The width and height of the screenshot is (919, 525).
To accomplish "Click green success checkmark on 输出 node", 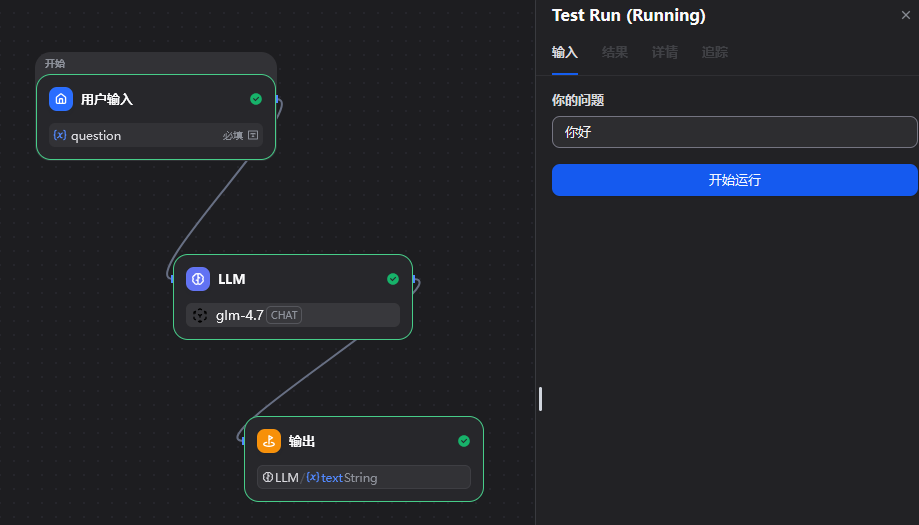I will [x=464, y=441].
